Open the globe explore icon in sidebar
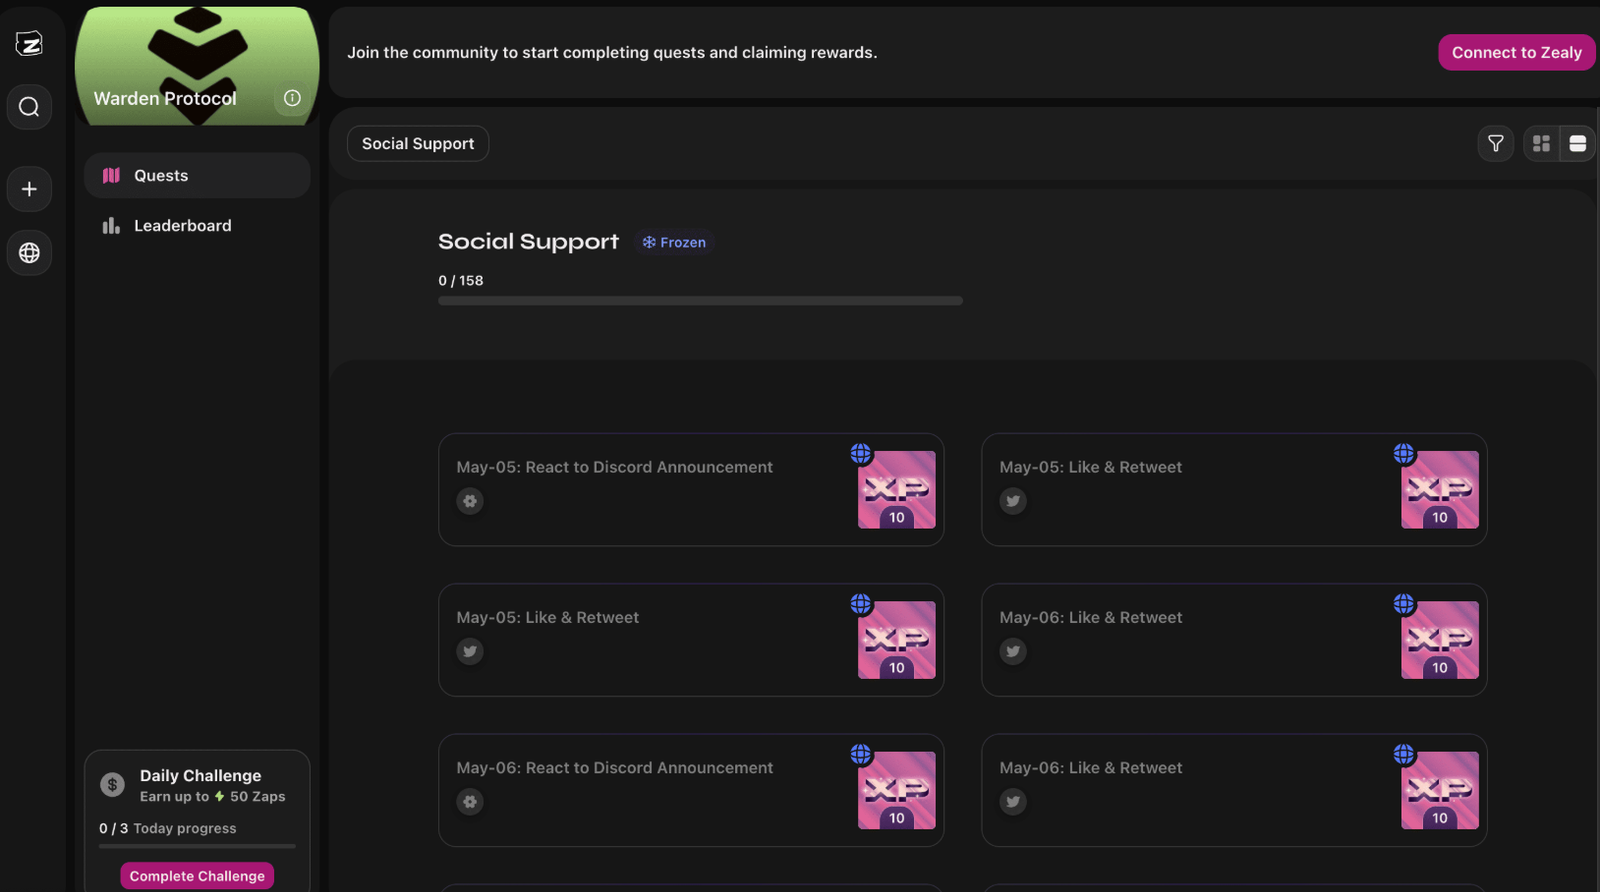The height and width of the screenshot is (892, 1600). point(29,253)
